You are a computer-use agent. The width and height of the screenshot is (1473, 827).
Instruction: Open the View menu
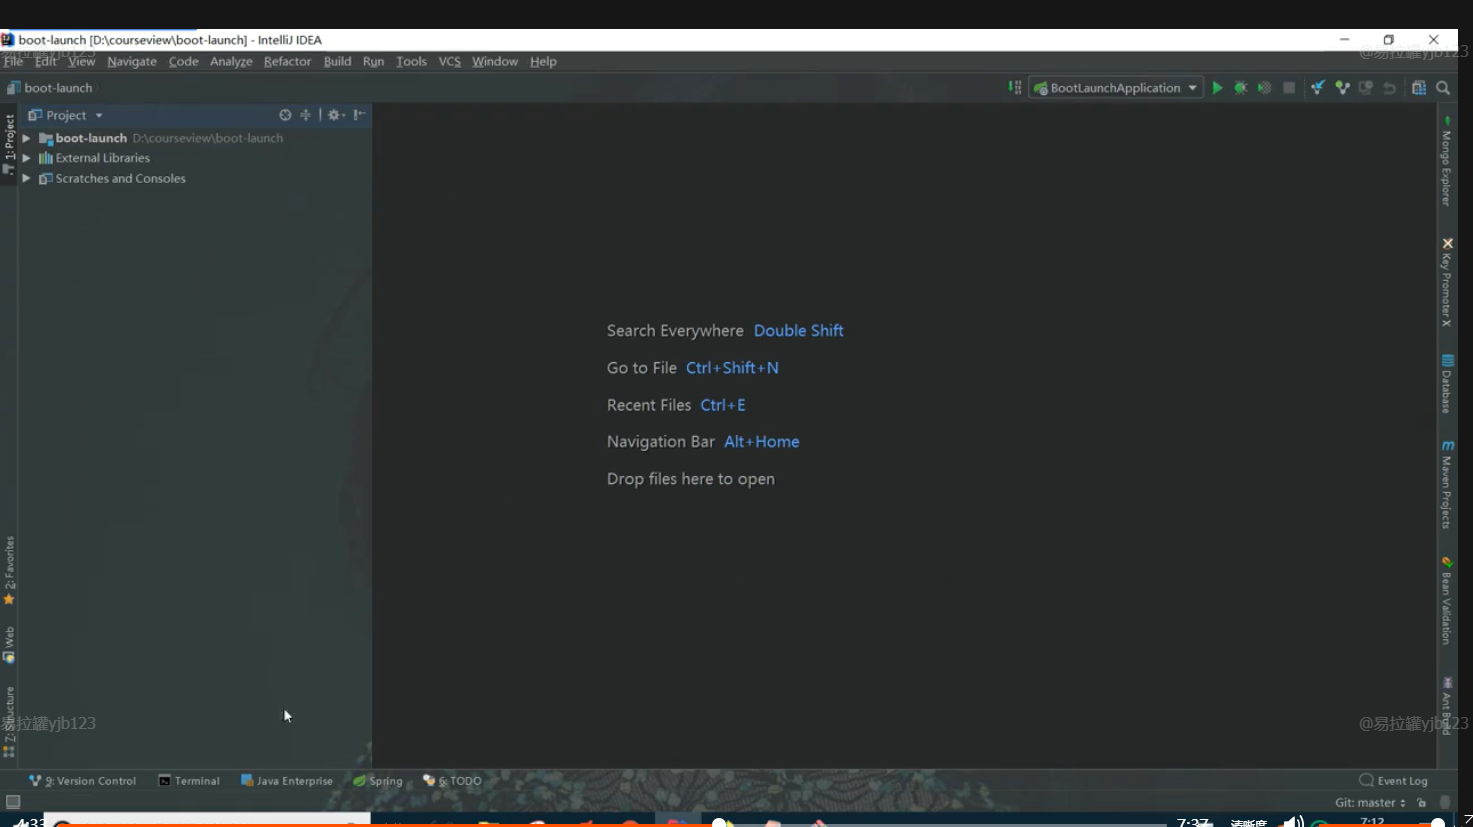[82, 61]
